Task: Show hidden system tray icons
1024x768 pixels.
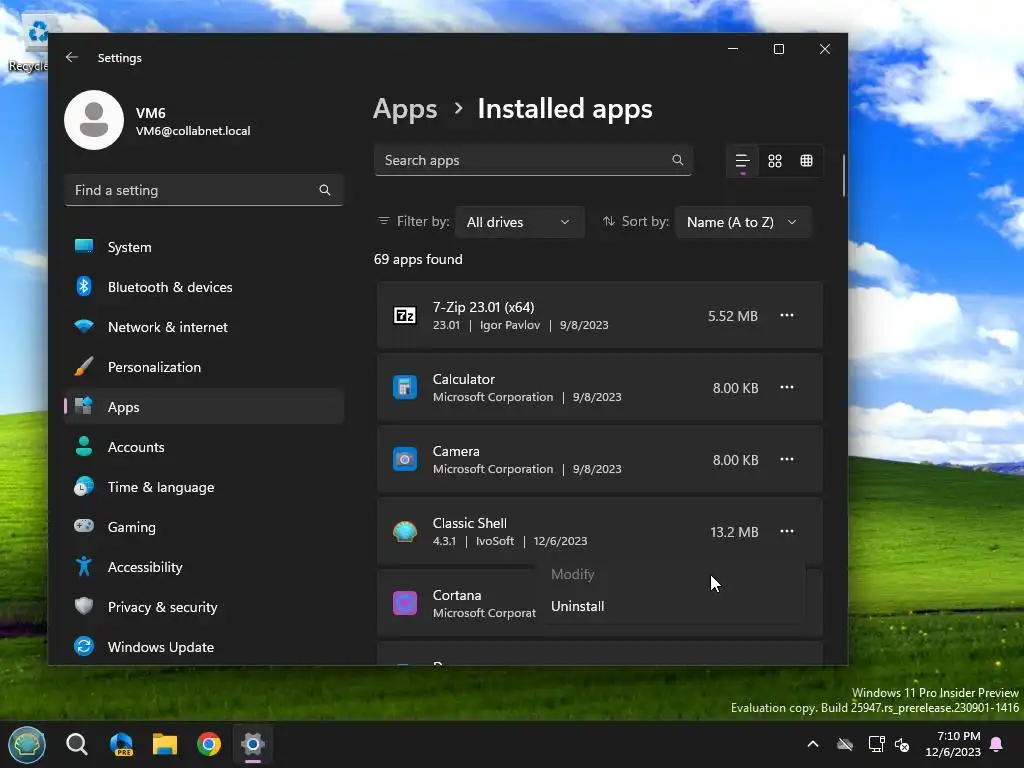Action: (x=813, y=744)
